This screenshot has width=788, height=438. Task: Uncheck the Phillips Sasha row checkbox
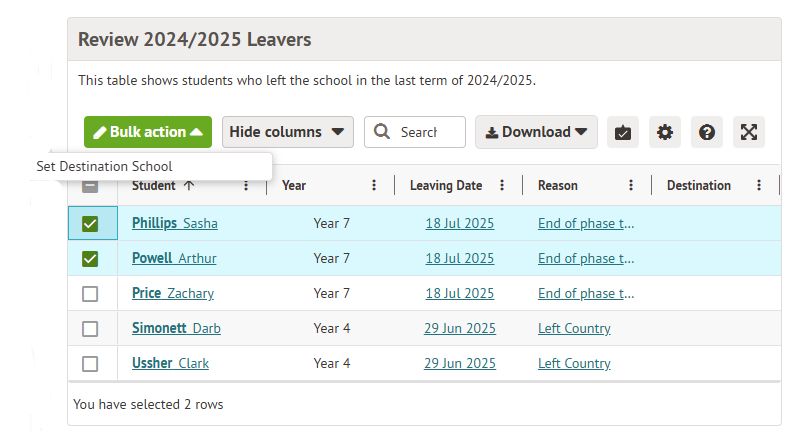[x=90, y=224]
